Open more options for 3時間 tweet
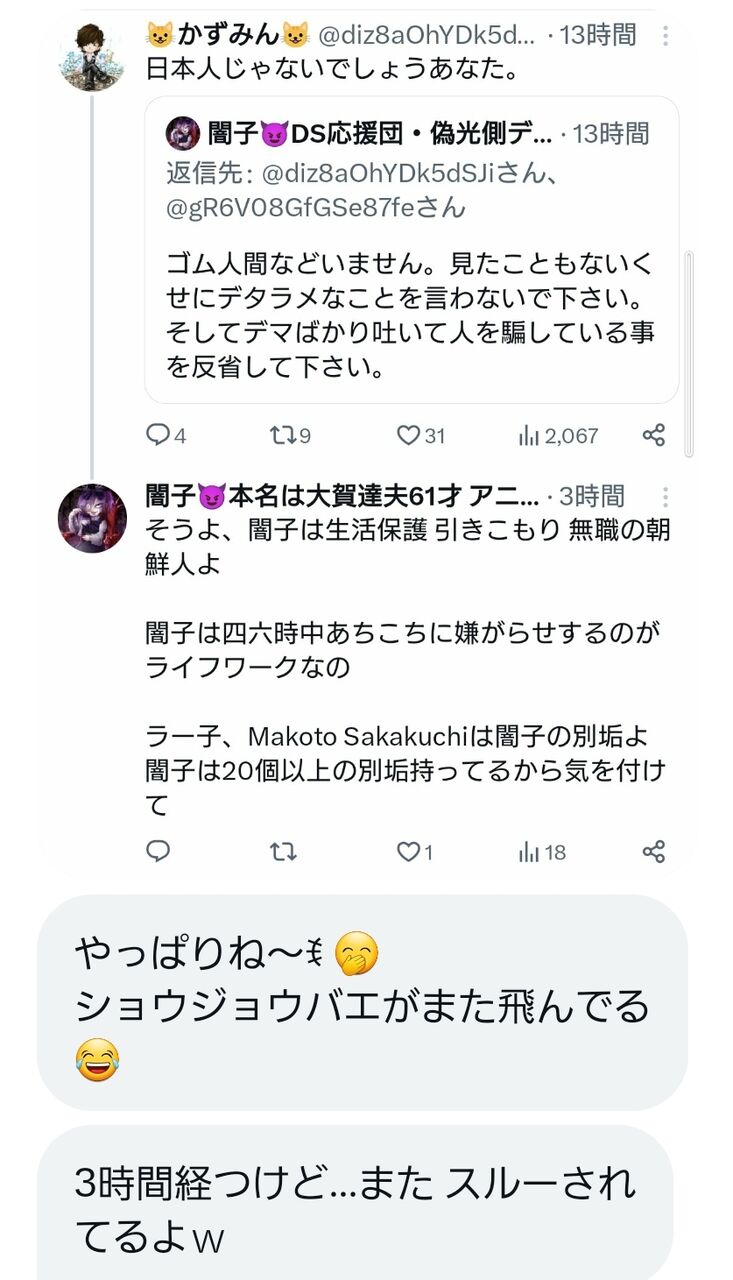The height and width of the screenshot is (1280, 733). pyautogui.click(x=667, y=497)
